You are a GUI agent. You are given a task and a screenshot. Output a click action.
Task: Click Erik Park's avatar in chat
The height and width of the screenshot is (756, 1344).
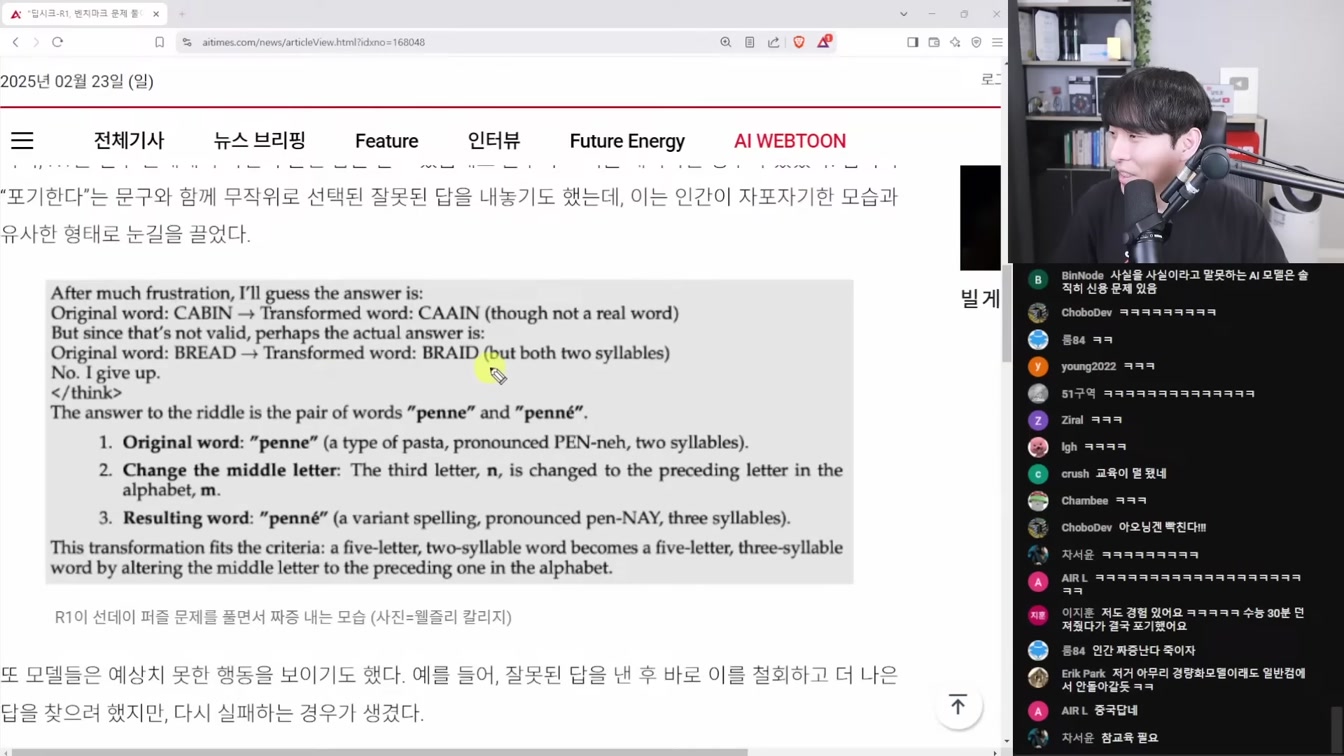coord(1038,677)
